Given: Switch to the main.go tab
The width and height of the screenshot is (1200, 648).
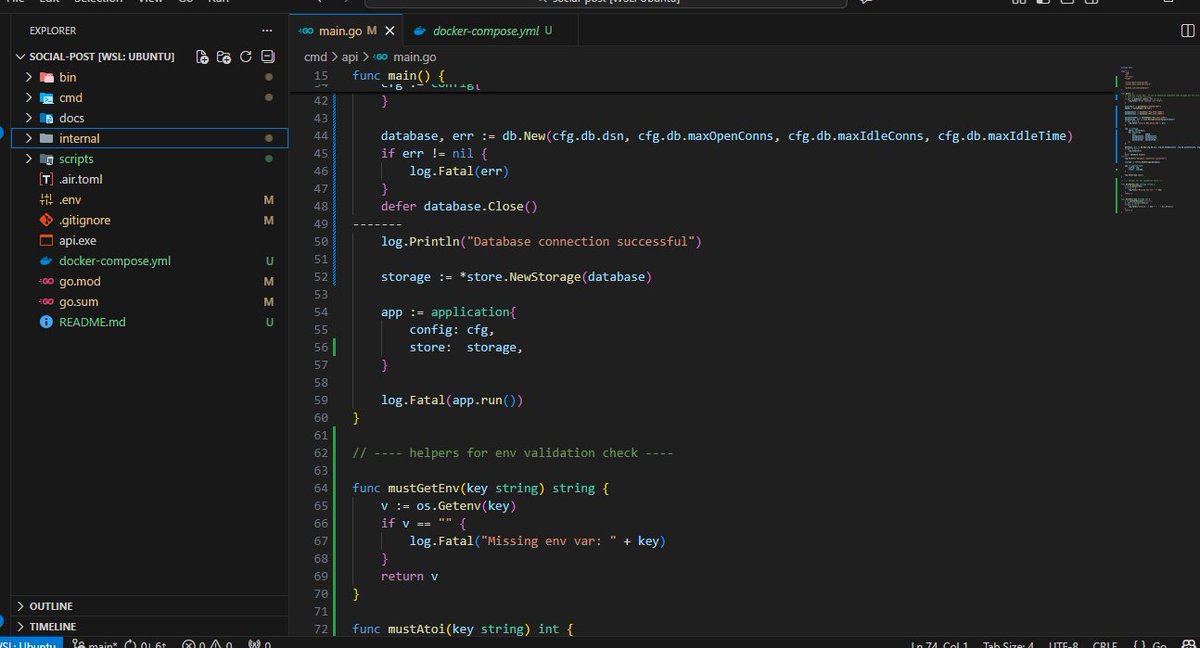Looking at the screenshot, I should pyautogui.click(x=346, y=31).
